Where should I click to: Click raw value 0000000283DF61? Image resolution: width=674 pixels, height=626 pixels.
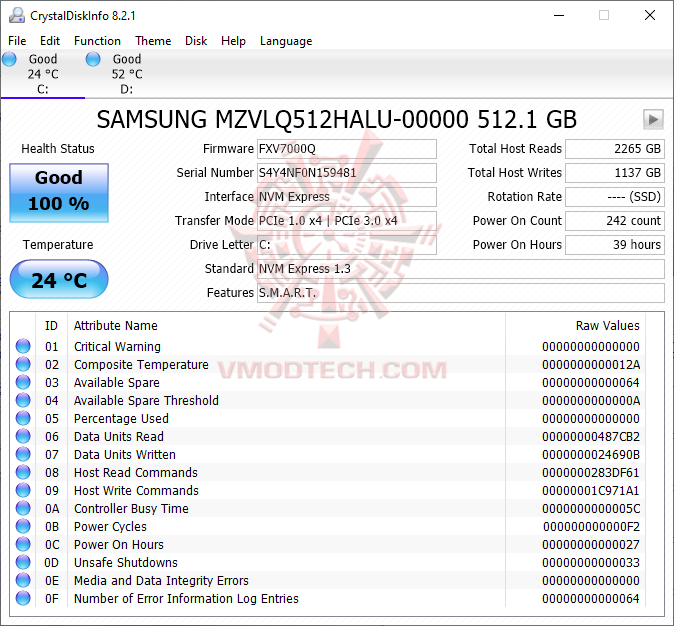click(x=591, y=473)
